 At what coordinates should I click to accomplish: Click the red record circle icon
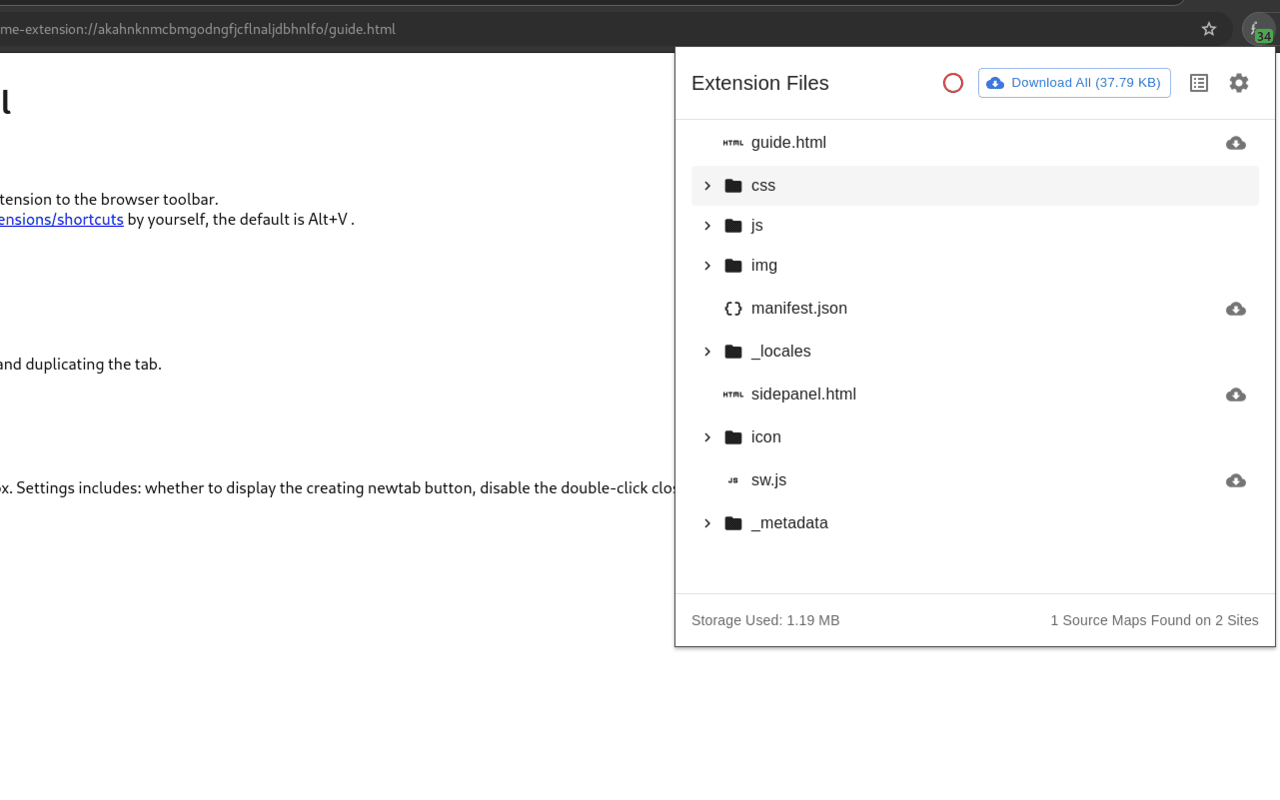[953, 83]
